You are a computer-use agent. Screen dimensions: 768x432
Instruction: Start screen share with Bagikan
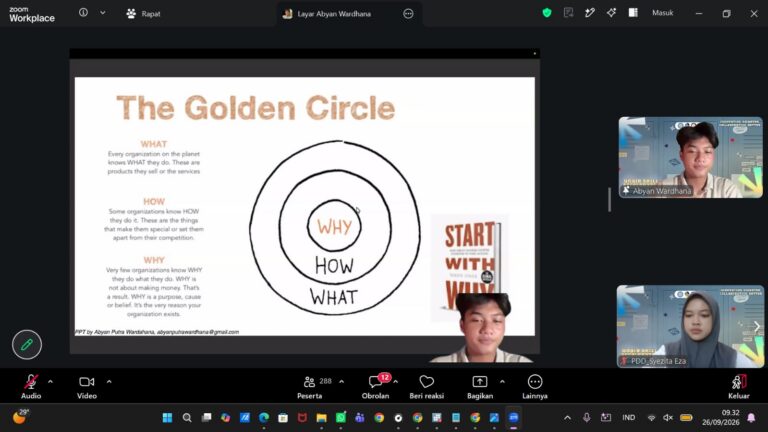[x=480, y=386]
